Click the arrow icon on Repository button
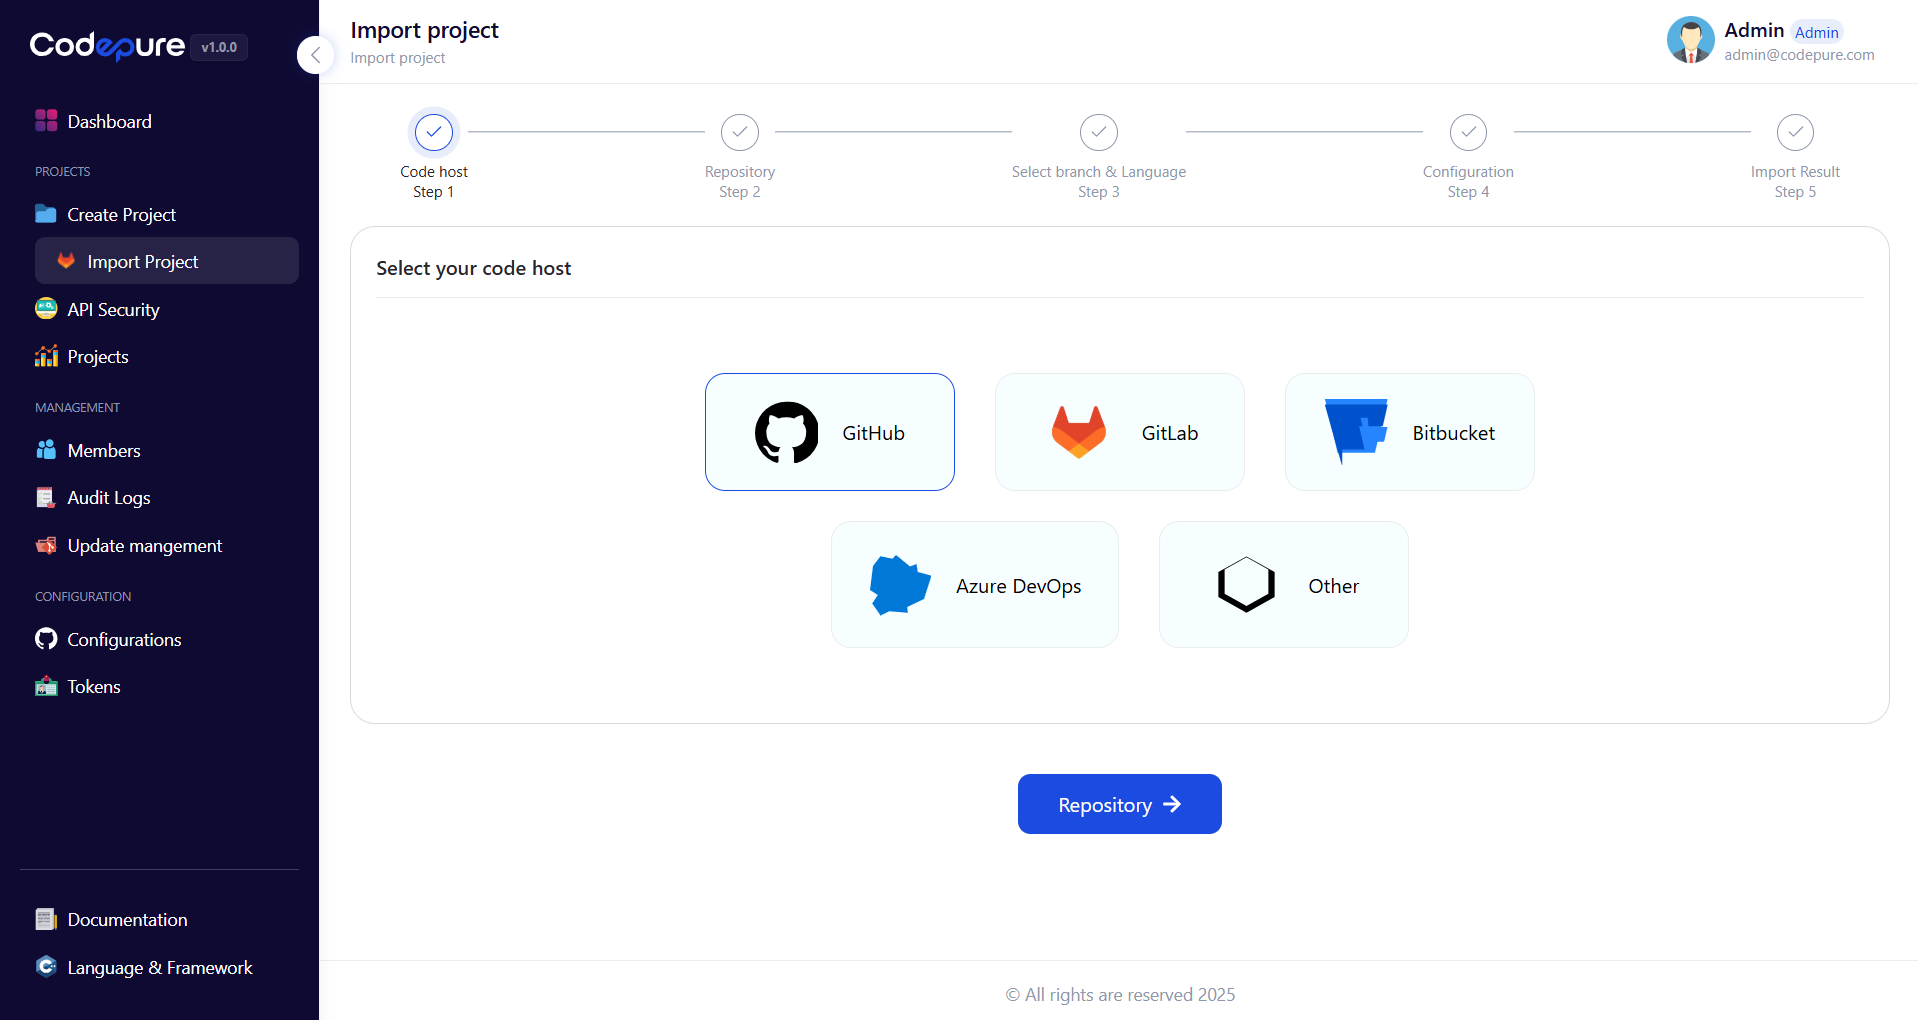This screenshot has height=1020, width=1918. click(1172, 804)
